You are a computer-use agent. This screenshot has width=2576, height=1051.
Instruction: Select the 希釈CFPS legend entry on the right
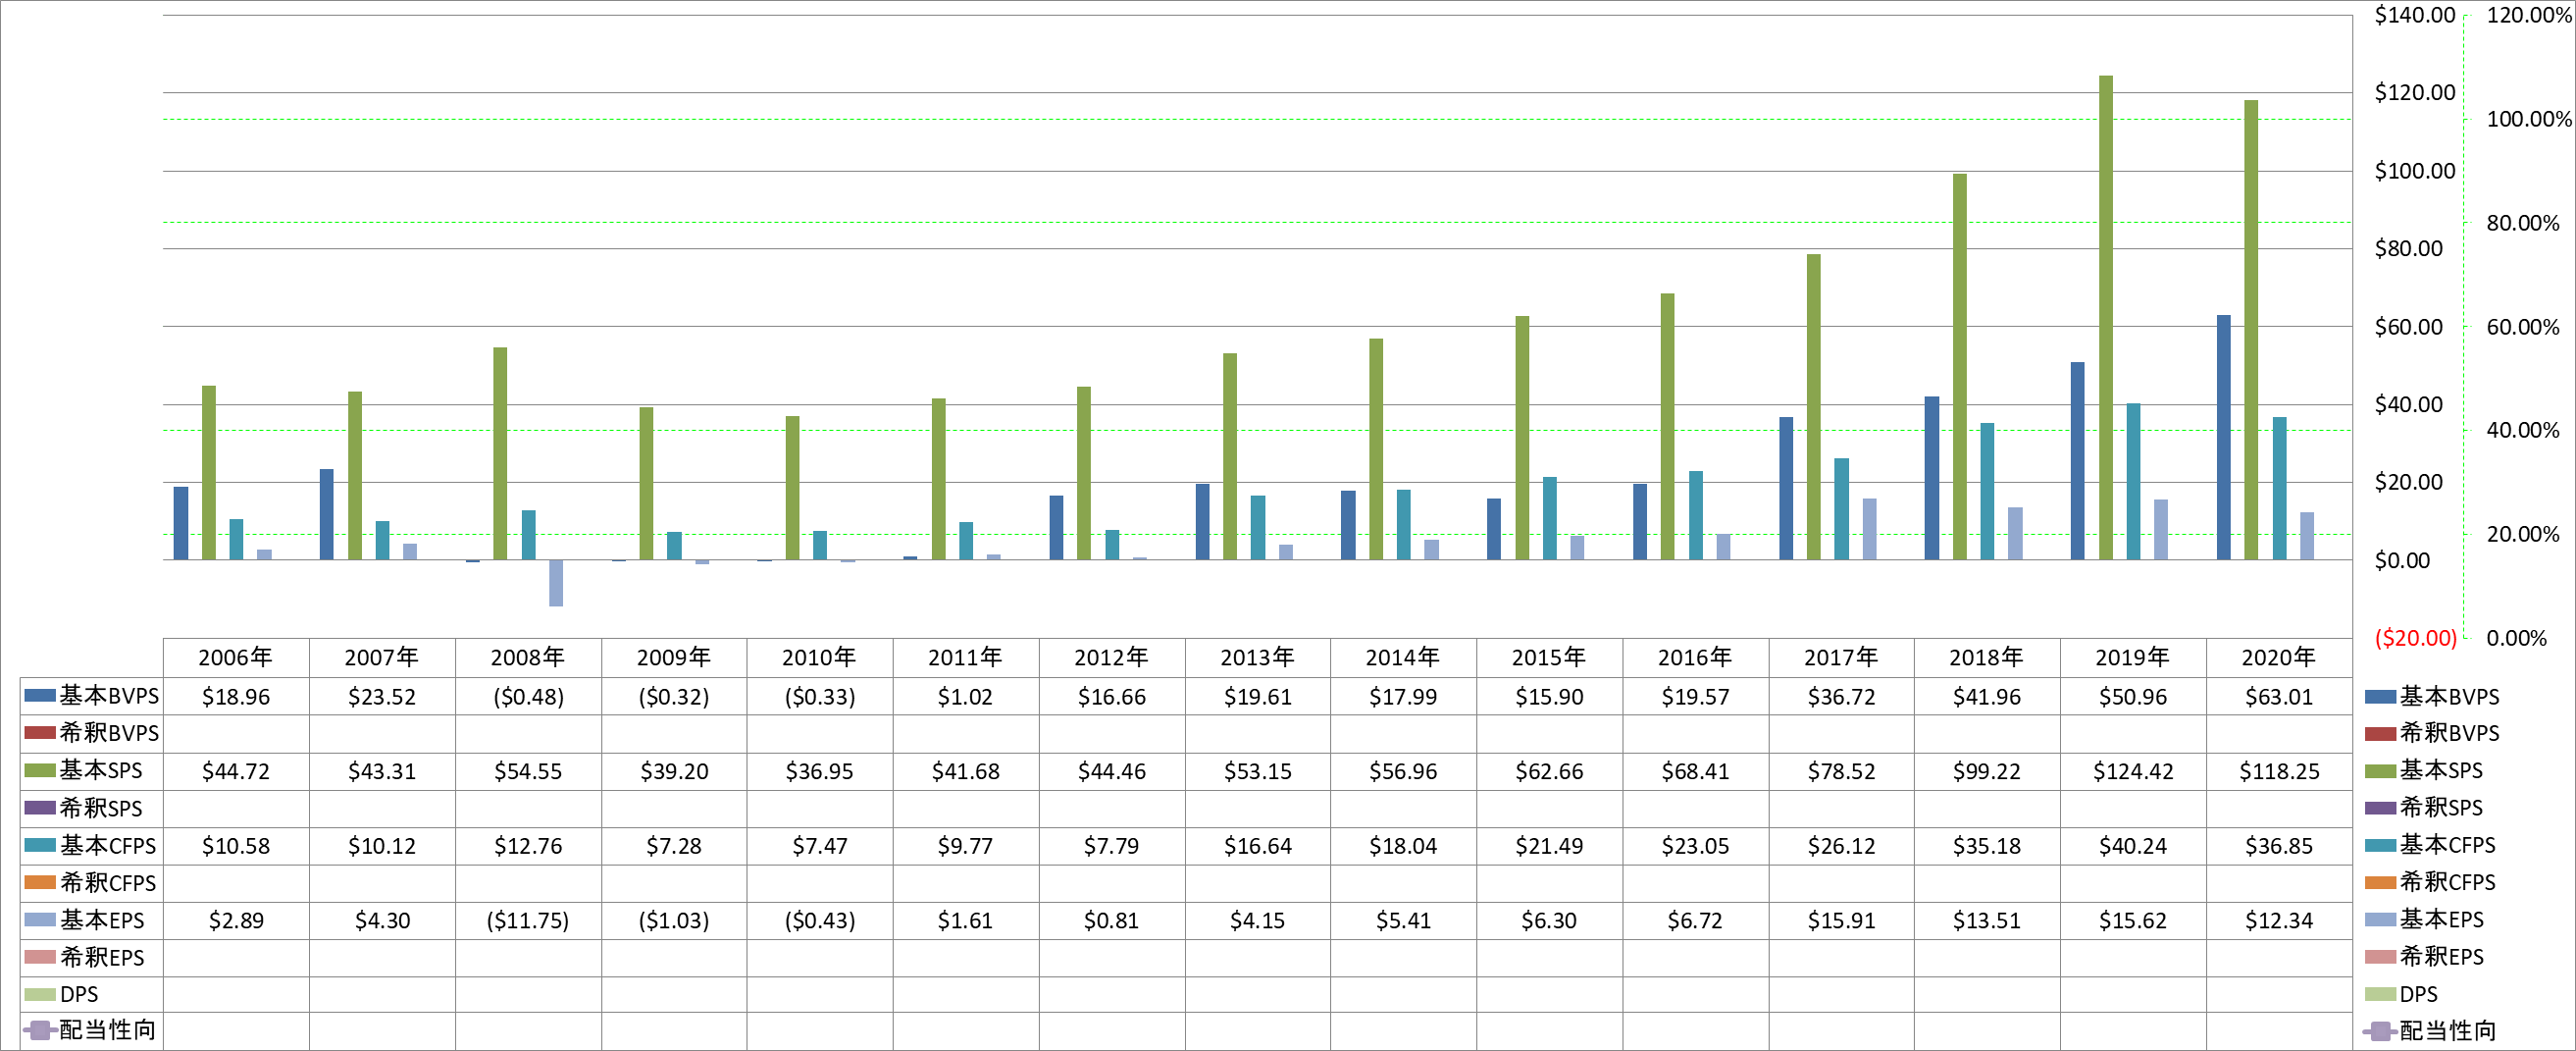(2430, 882)
